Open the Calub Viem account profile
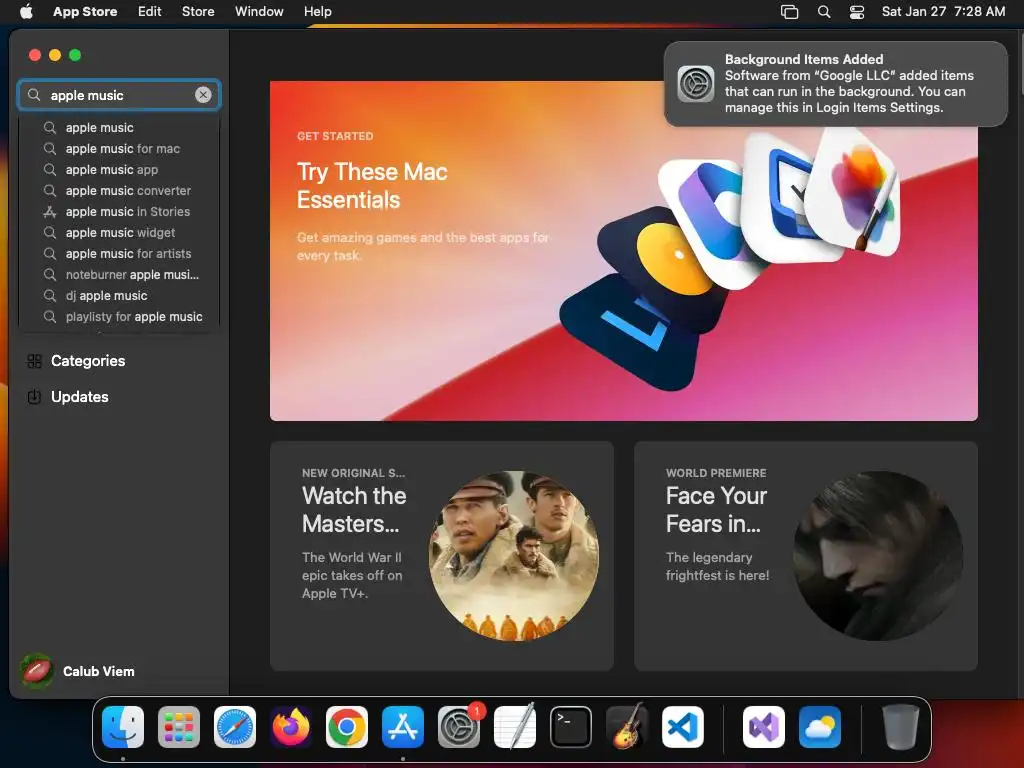 pos(78,671)
